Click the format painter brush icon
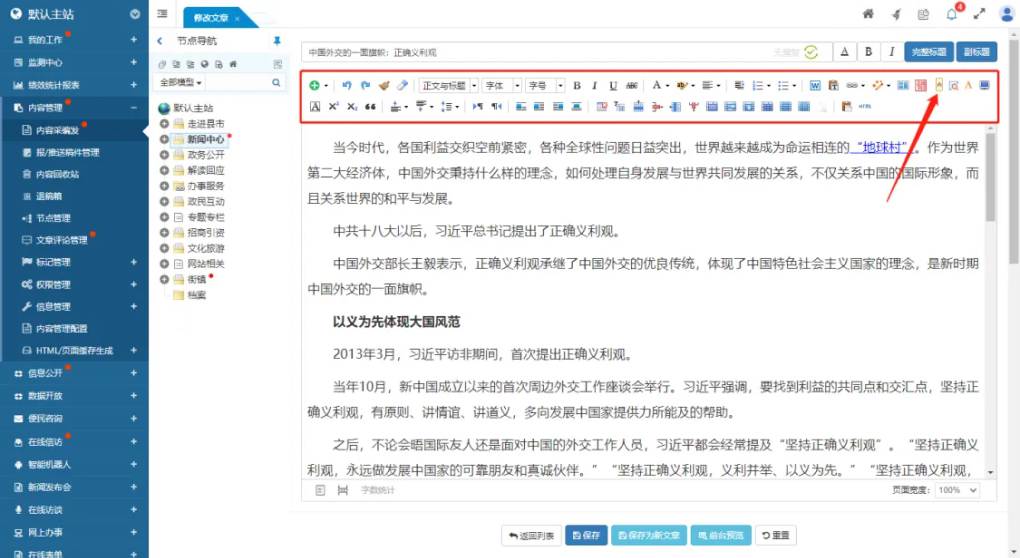 pyautogui.click(x=383, y=86)
